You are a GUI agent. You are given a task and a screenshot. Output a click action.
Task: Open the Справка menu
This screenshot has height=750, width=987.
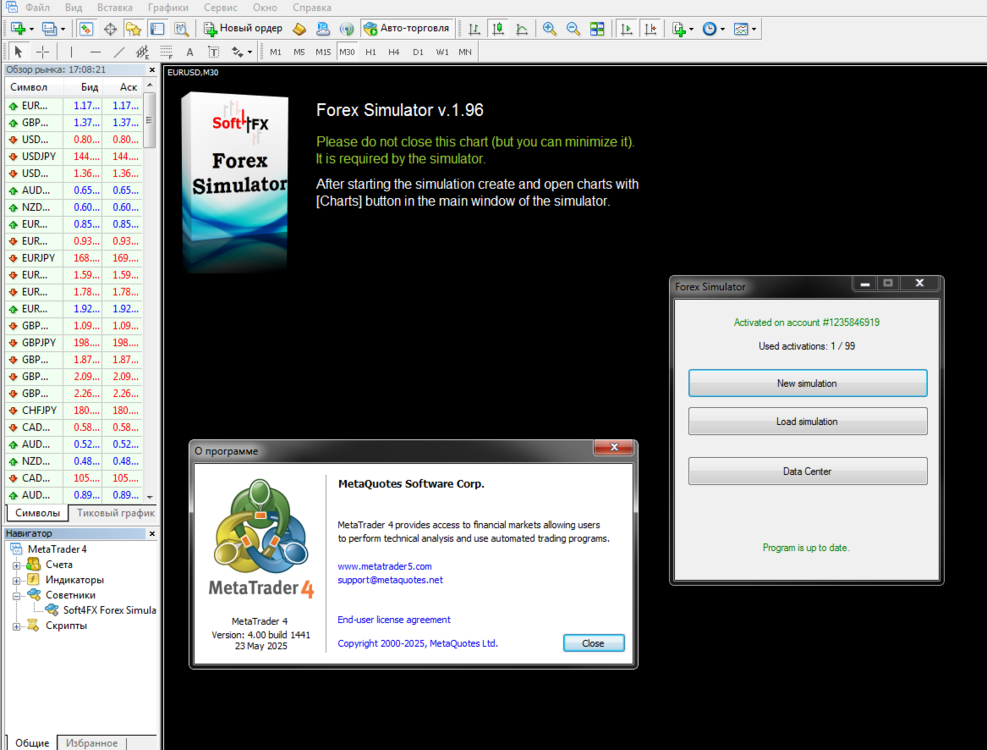coord(312,8)
